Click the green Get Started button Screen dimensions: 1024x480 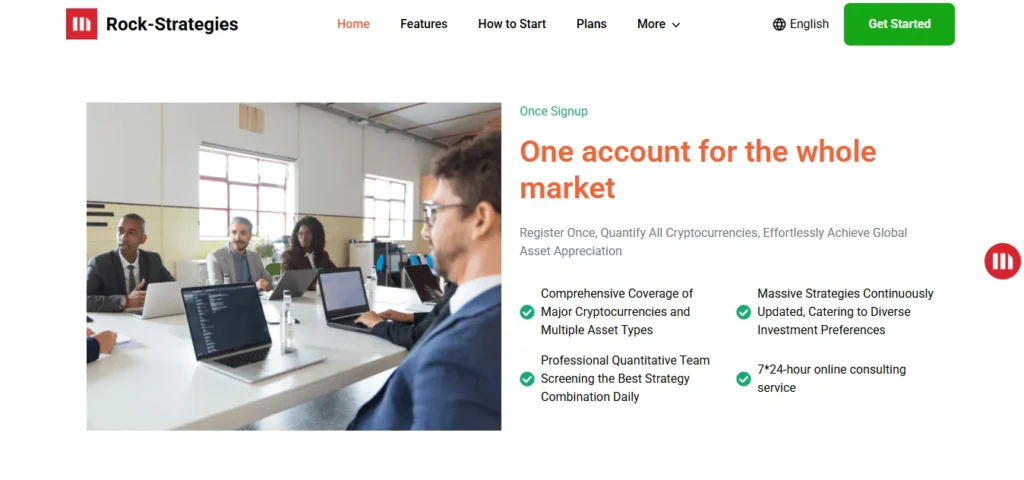[x=899, y=24]
